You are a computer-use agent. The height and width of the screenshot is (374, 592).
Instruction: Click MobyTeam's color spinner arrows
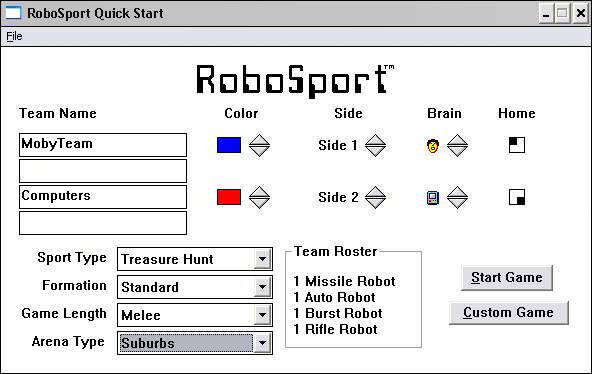point(259,145)
